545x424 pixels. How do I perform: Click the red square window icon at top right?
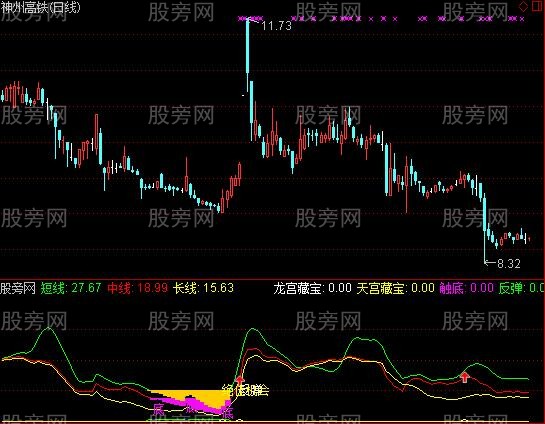point(538,6)
